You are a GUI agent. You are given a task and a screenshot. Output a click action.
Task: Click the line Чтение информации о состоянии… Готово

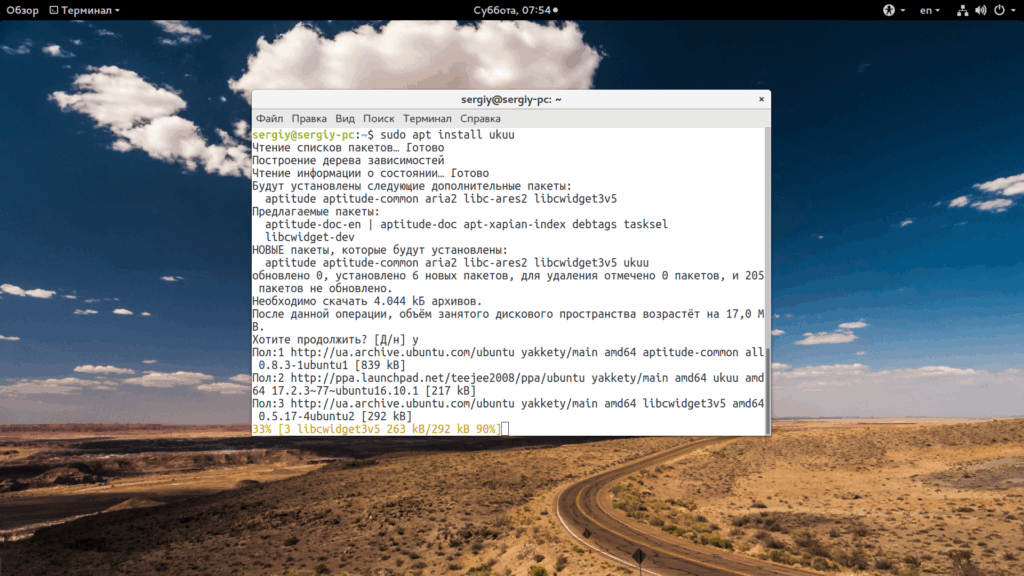click(x=370, y=173)
